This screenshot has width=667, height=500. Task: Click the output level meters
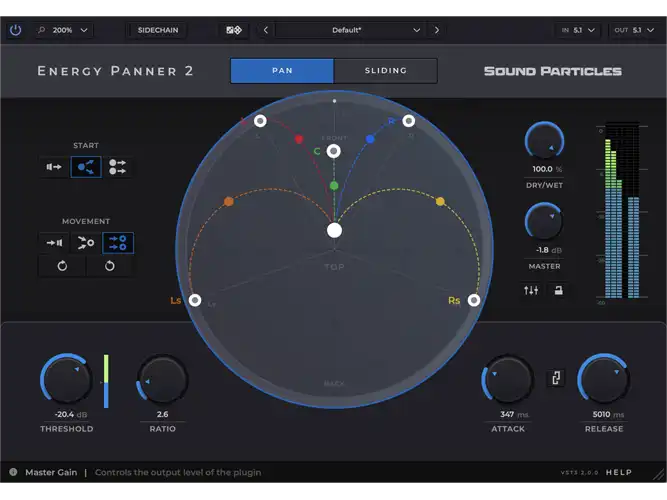(x=622, y=211)
